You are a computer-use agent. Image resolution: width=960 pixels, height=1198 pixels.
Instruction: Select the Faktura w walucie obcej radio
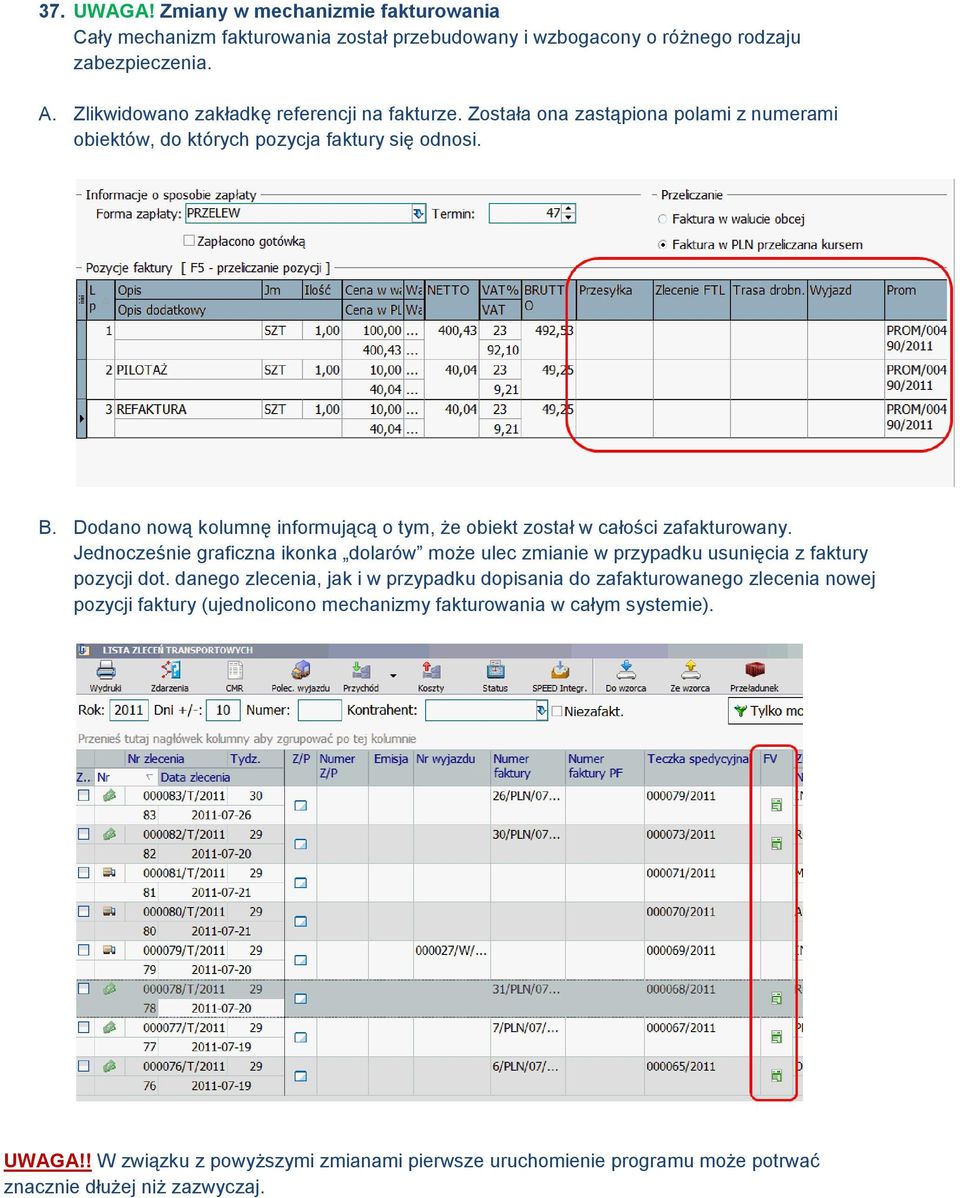[x=663, y=219]
